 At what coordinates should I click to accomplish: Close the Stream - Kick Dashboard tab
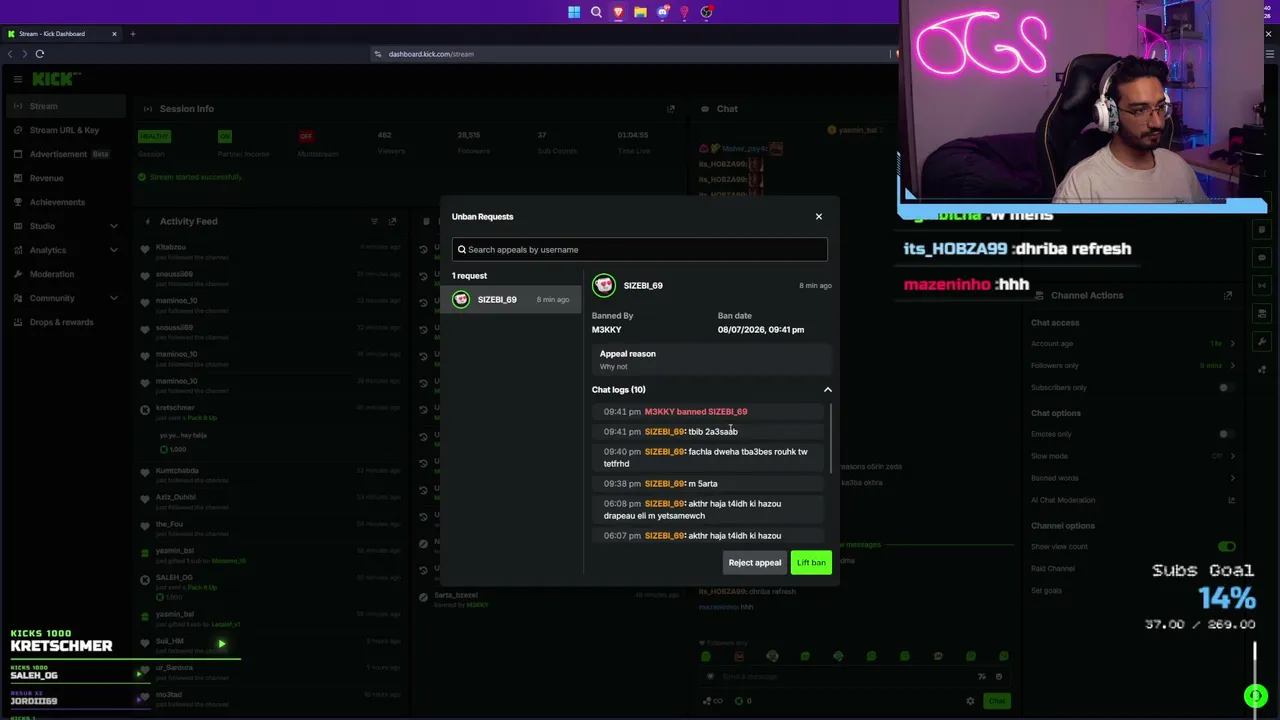click(x=114, y=34)
